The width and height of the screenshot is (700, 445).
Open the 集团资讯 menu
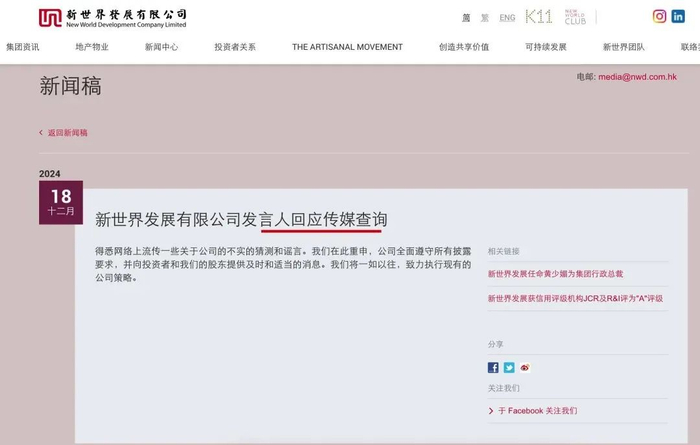pyautogui.click(x=23, y=47)
